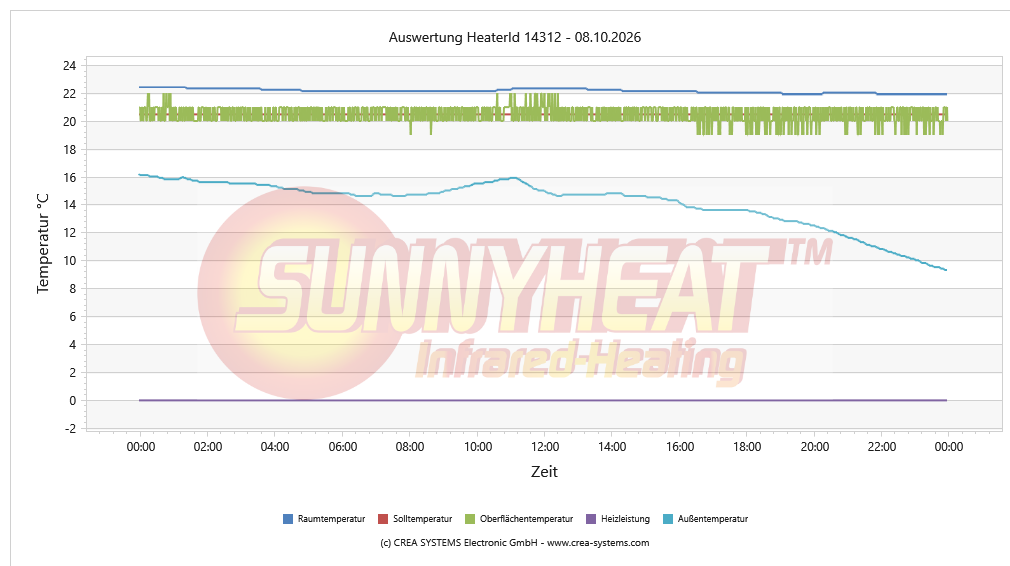Click the 16 value on temperature axis
The width and height of the screenshot is (1010, 566).
click(x=70, y=178)
